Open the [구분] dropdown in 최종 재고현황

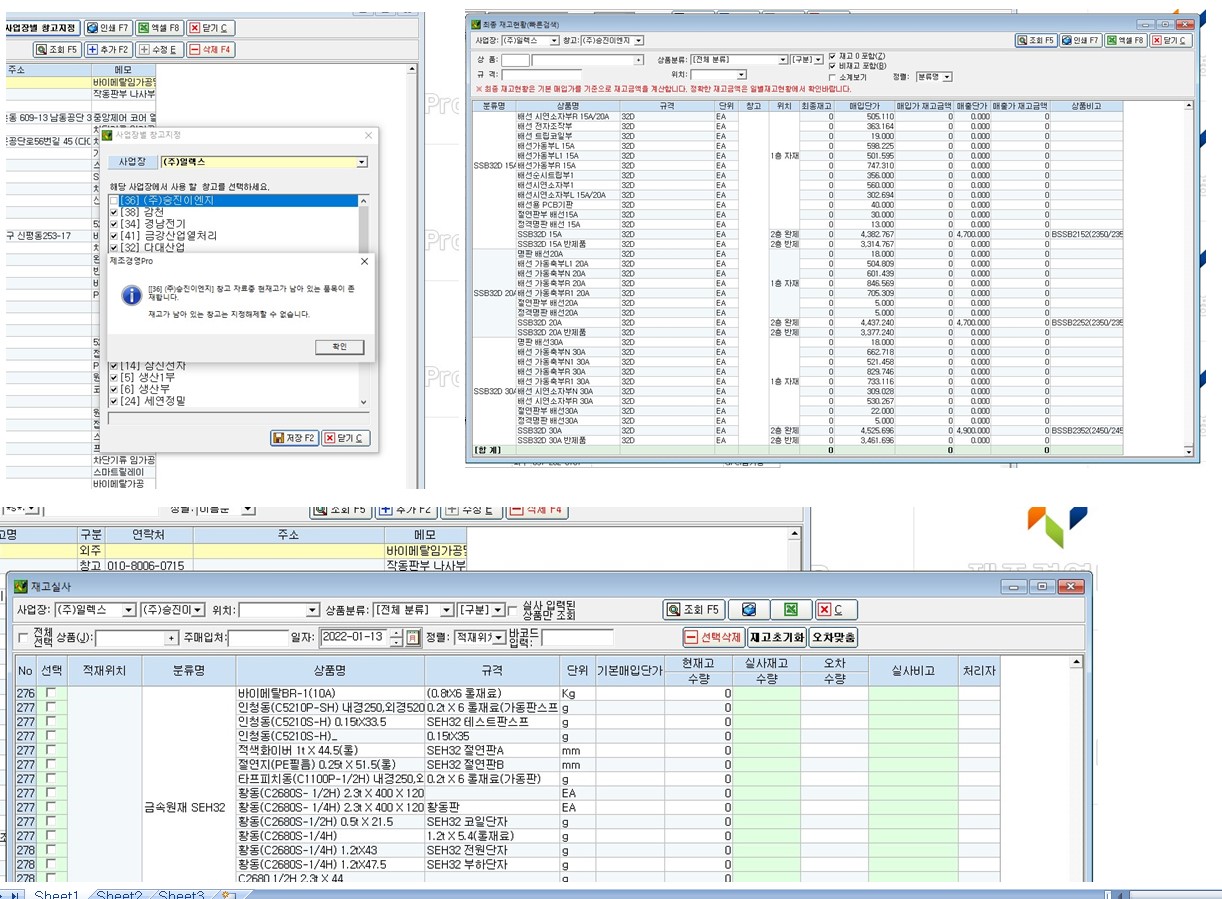click(819, 60)
